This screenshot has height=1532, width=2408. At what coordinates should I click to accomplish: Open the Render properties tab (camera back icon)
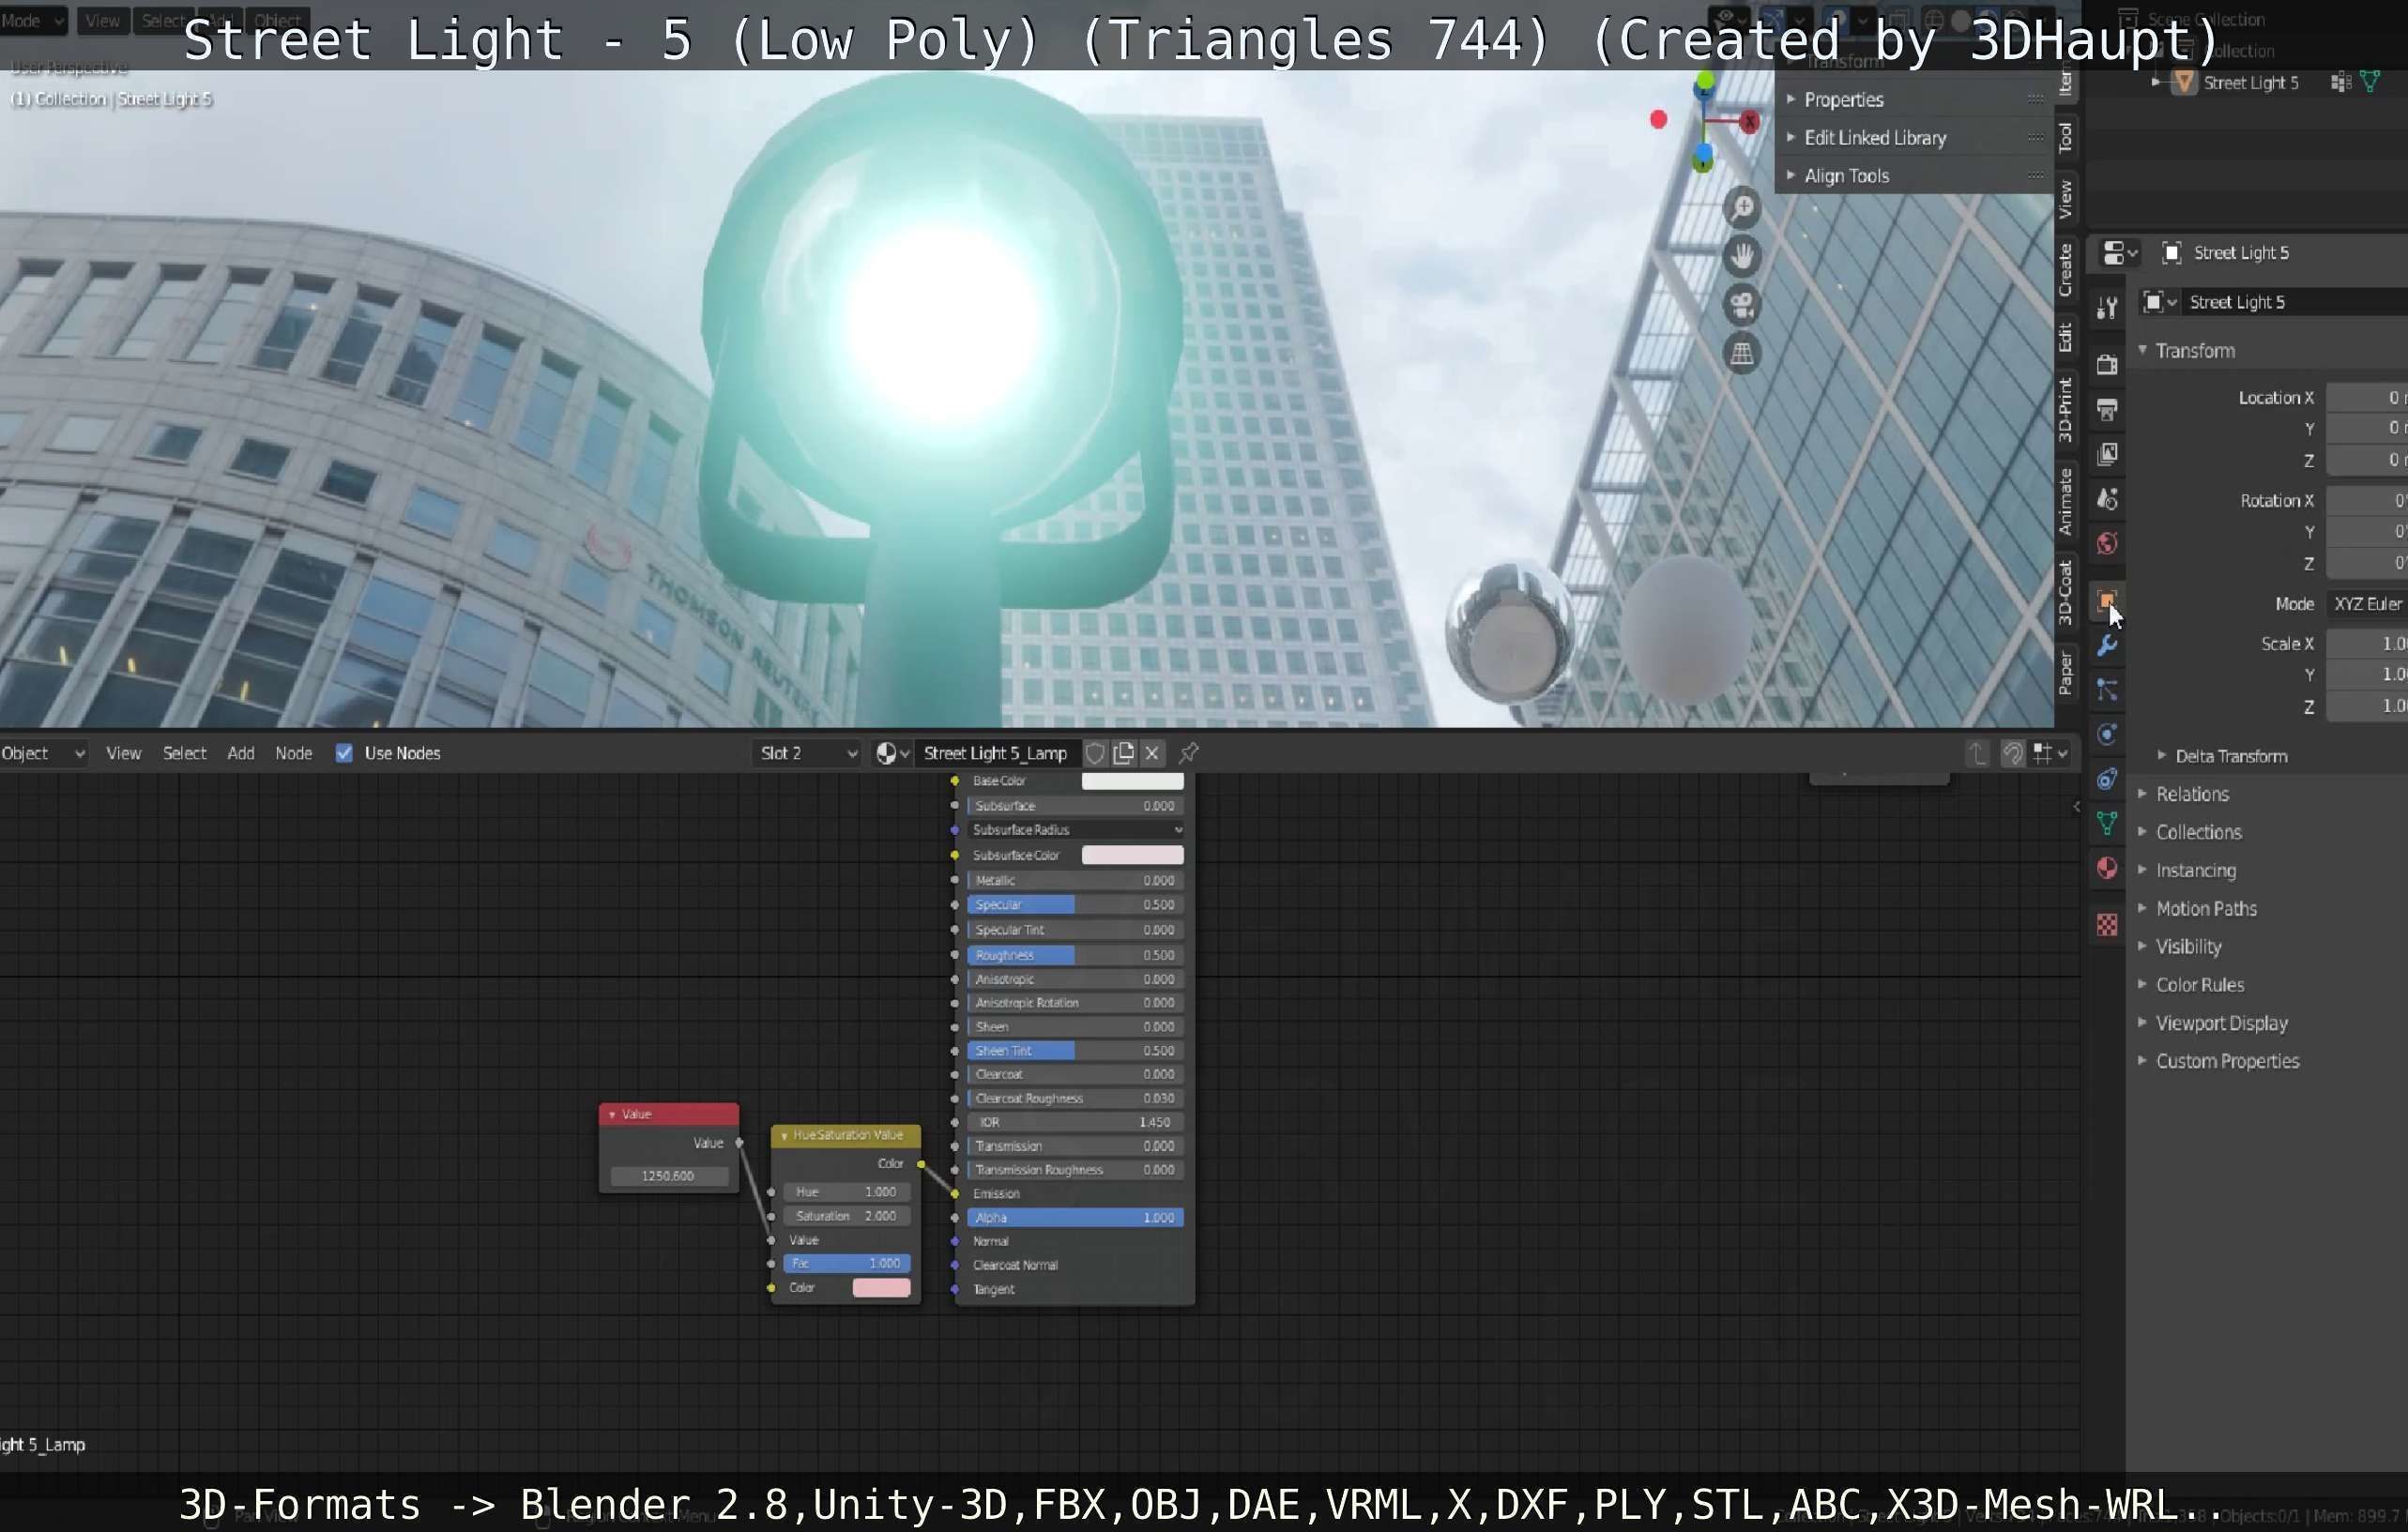pyautogui.click(x=2106, y=365)
